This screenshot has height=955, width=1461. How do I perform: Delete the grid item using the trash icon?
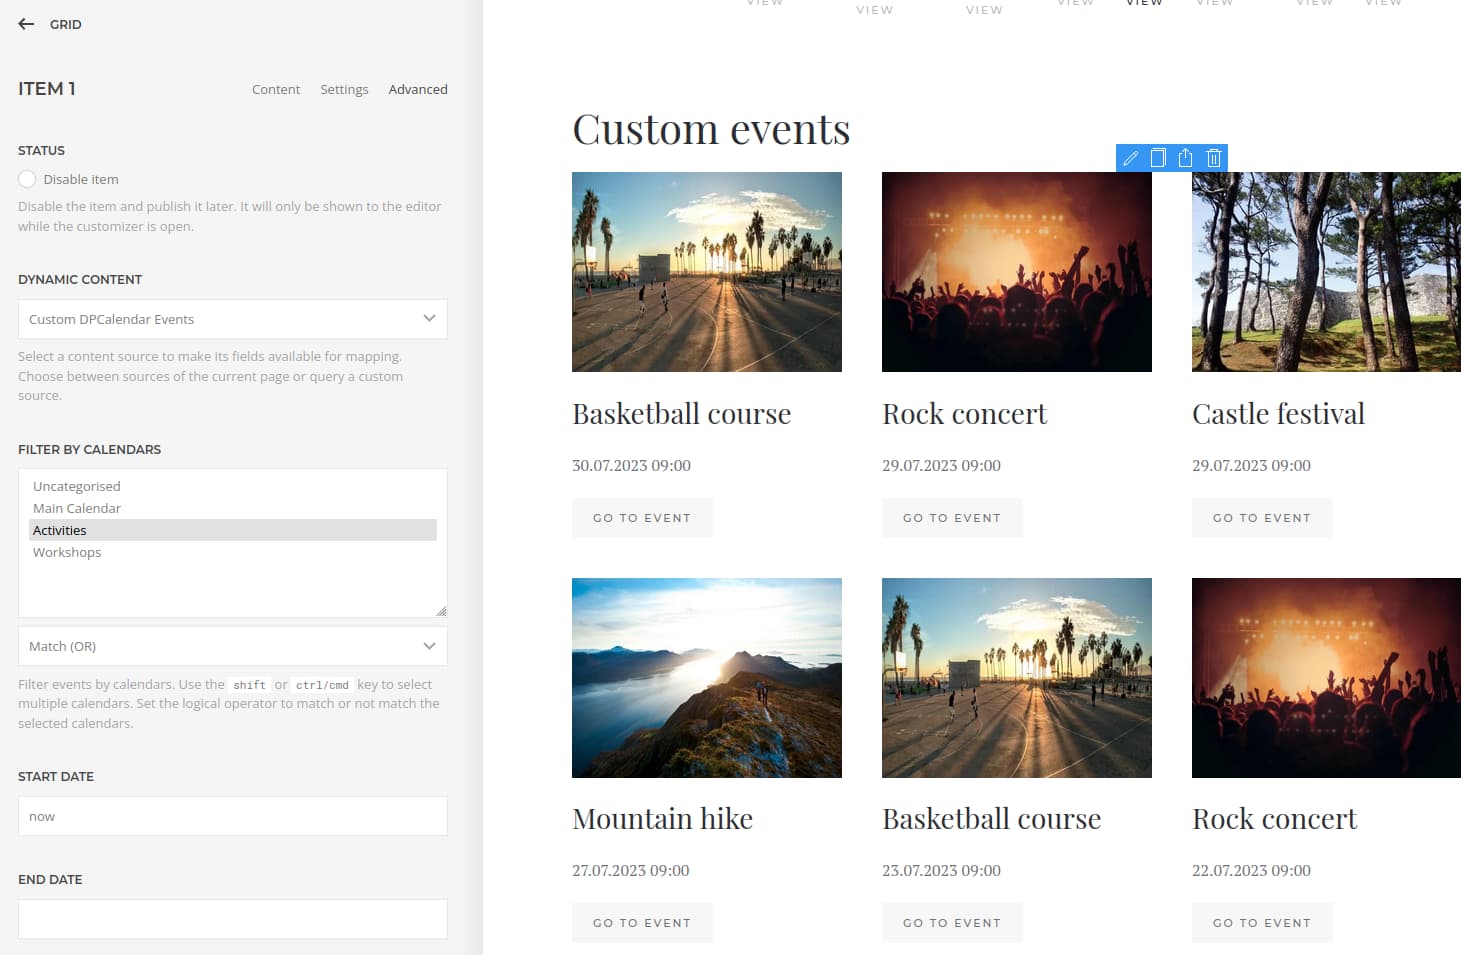point(1212,157)
